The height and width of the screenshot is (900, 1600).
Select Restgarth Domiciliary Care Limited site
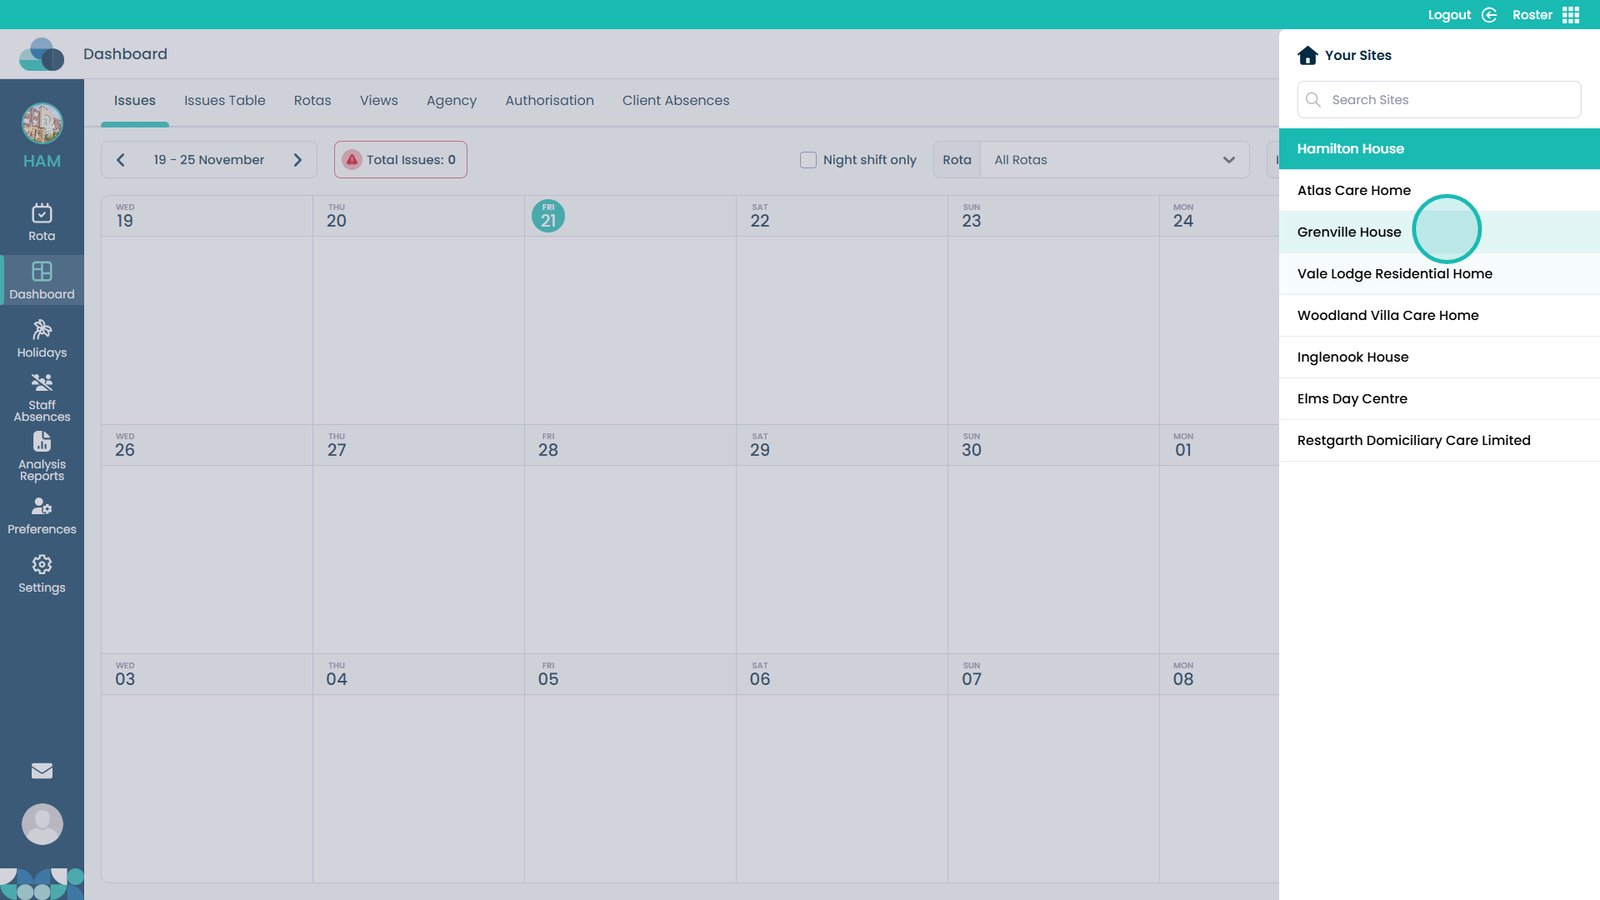point(1439,440)
